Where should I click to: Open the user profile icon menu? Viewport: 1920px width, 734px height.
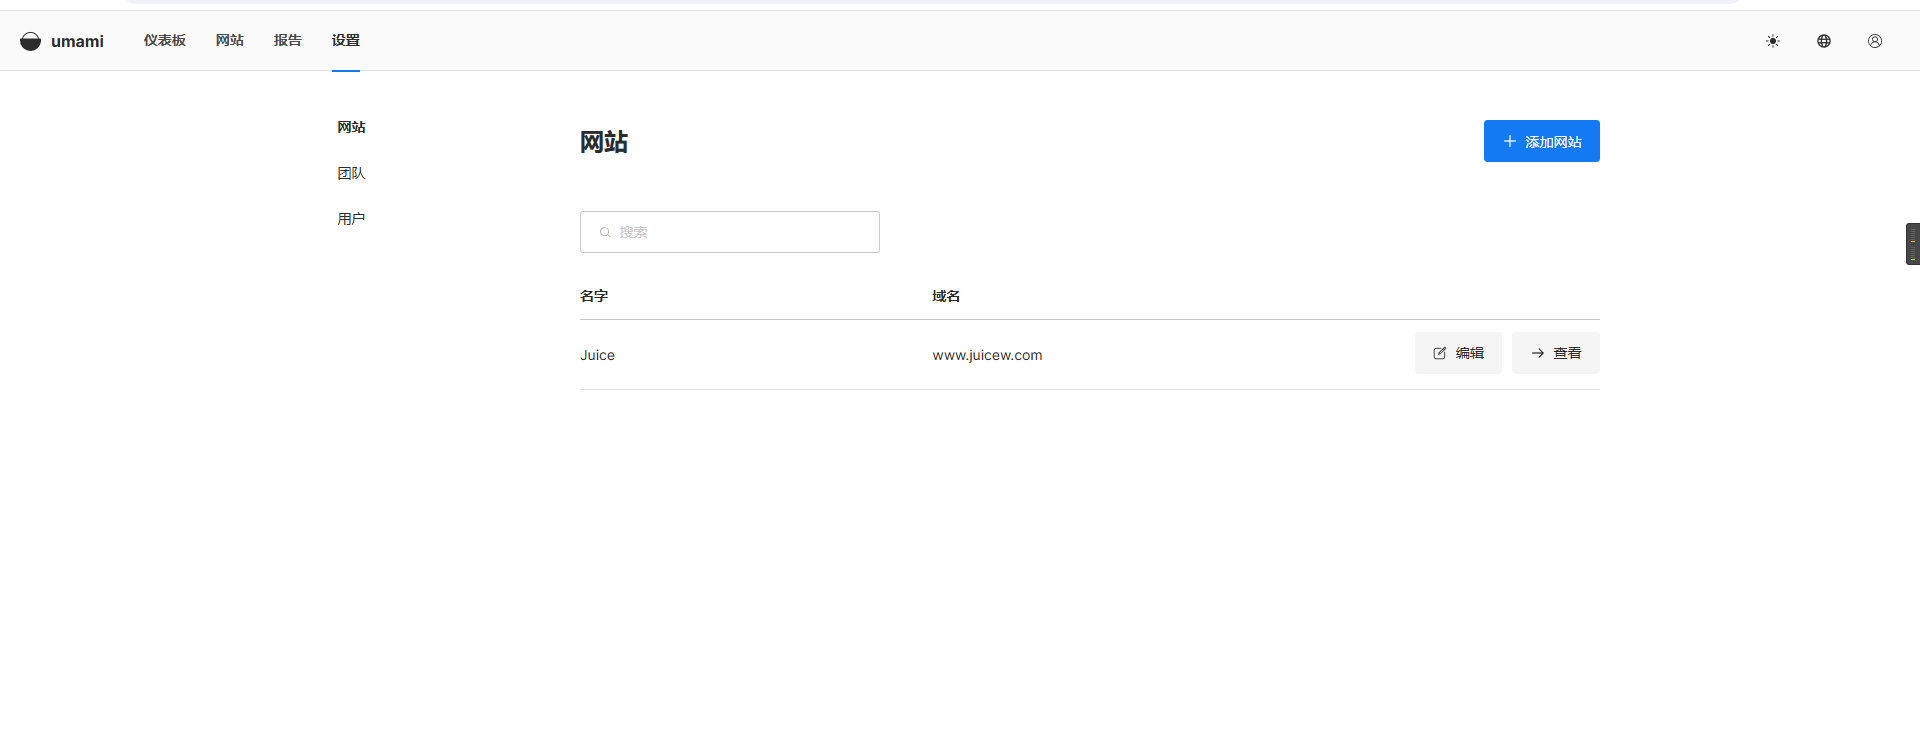pos(1875,41)
